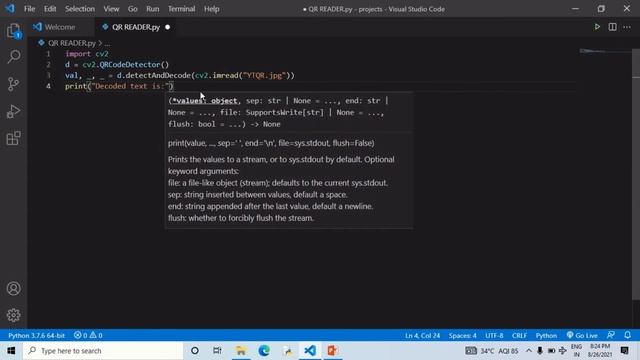
Task: Open File Explorer on taskbar
Action: point(241,351)
